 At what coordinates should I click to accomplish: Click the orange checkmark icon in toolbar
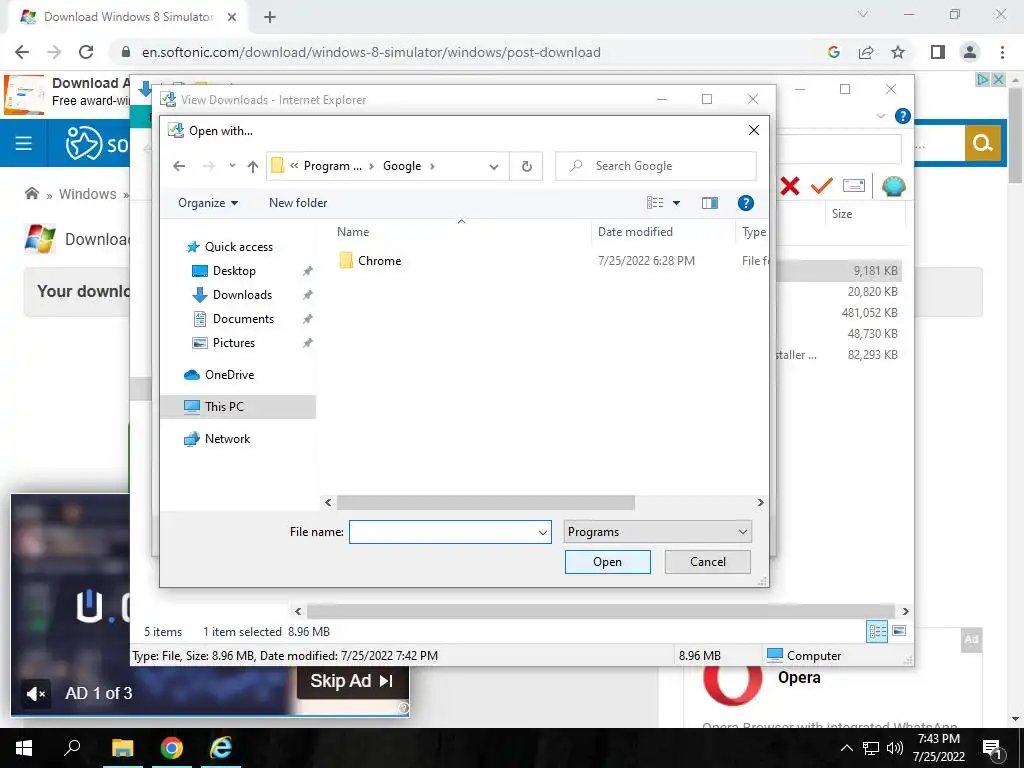(822, 187)
